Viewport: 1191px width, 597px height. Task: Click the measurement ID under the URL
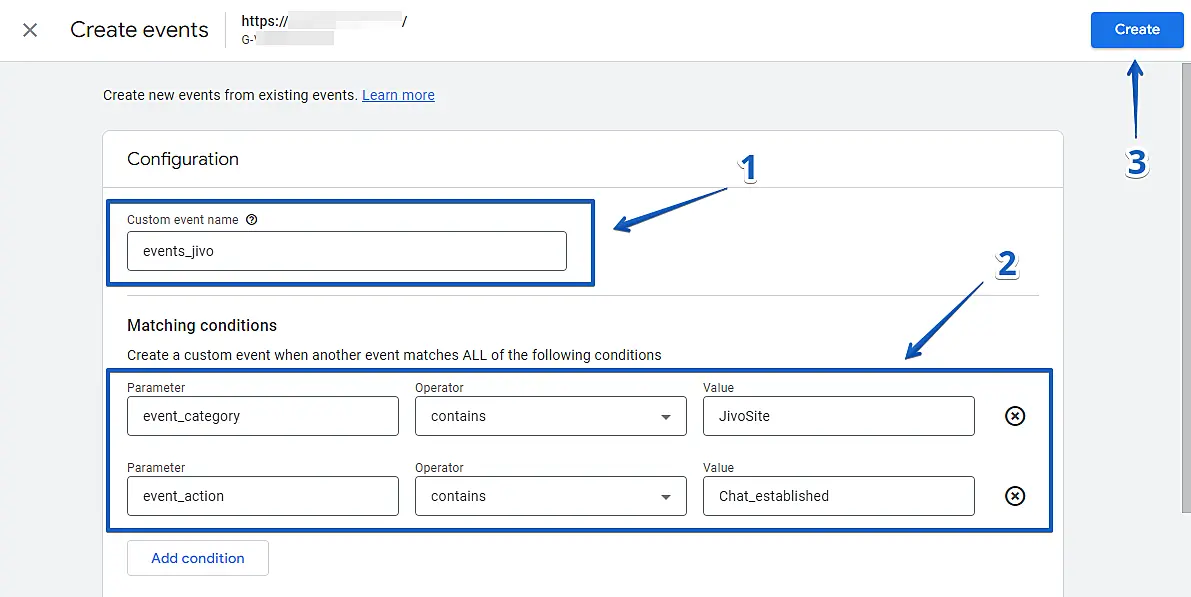287,39
